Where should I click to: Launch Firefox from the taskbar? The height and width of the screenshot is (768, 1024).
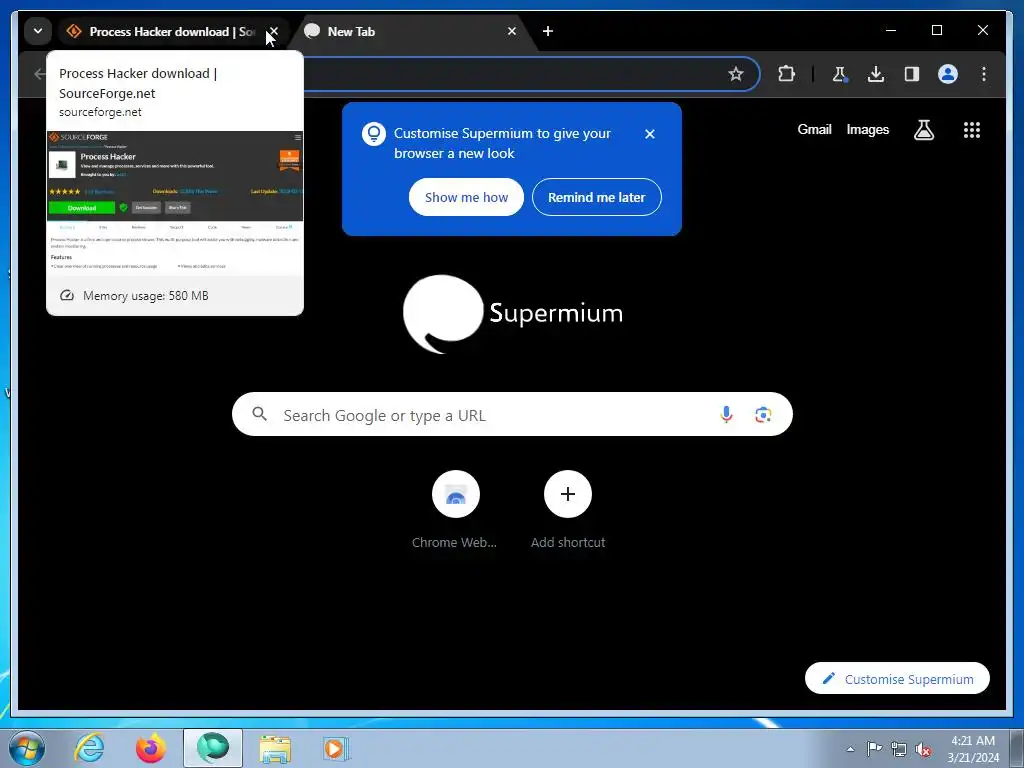151,748
